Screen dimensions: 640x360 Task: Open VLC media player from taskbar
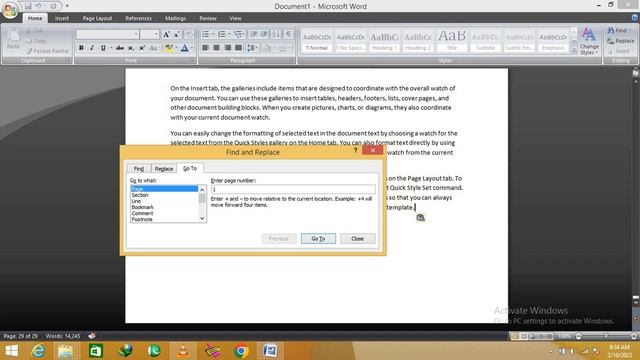pyautogui.click(x=183, y=351)
